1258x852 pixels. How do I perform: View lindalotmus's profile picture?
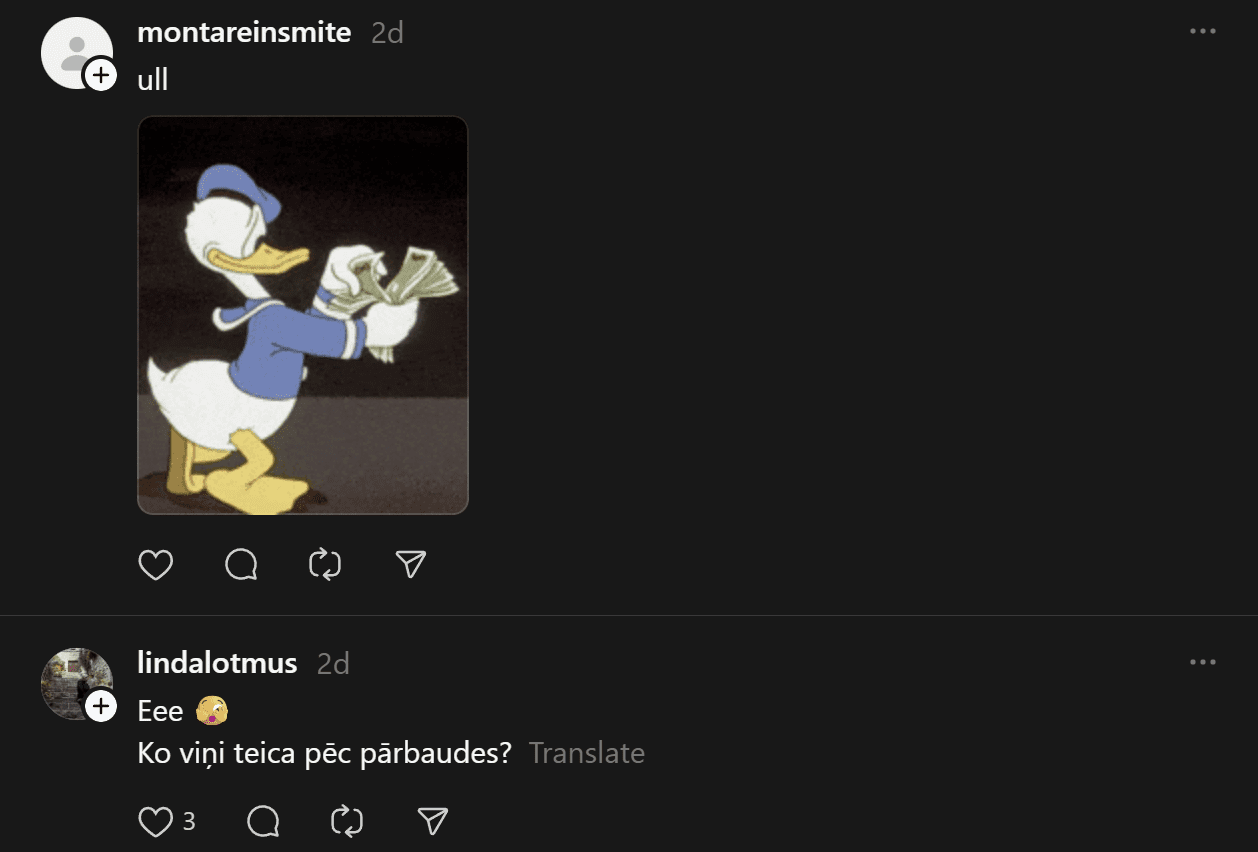click(76, 683)
